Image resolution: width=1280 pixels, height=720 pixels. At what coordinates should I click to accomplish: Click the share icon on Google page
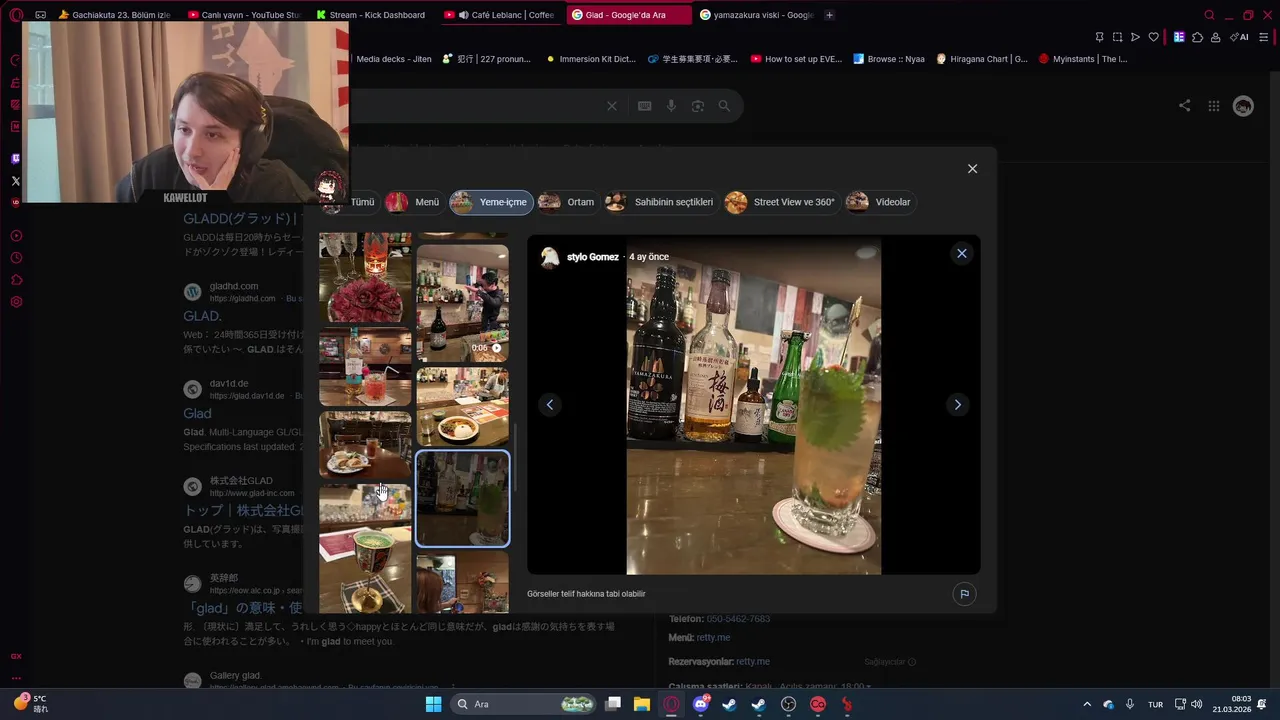[x=1184, y=106]
